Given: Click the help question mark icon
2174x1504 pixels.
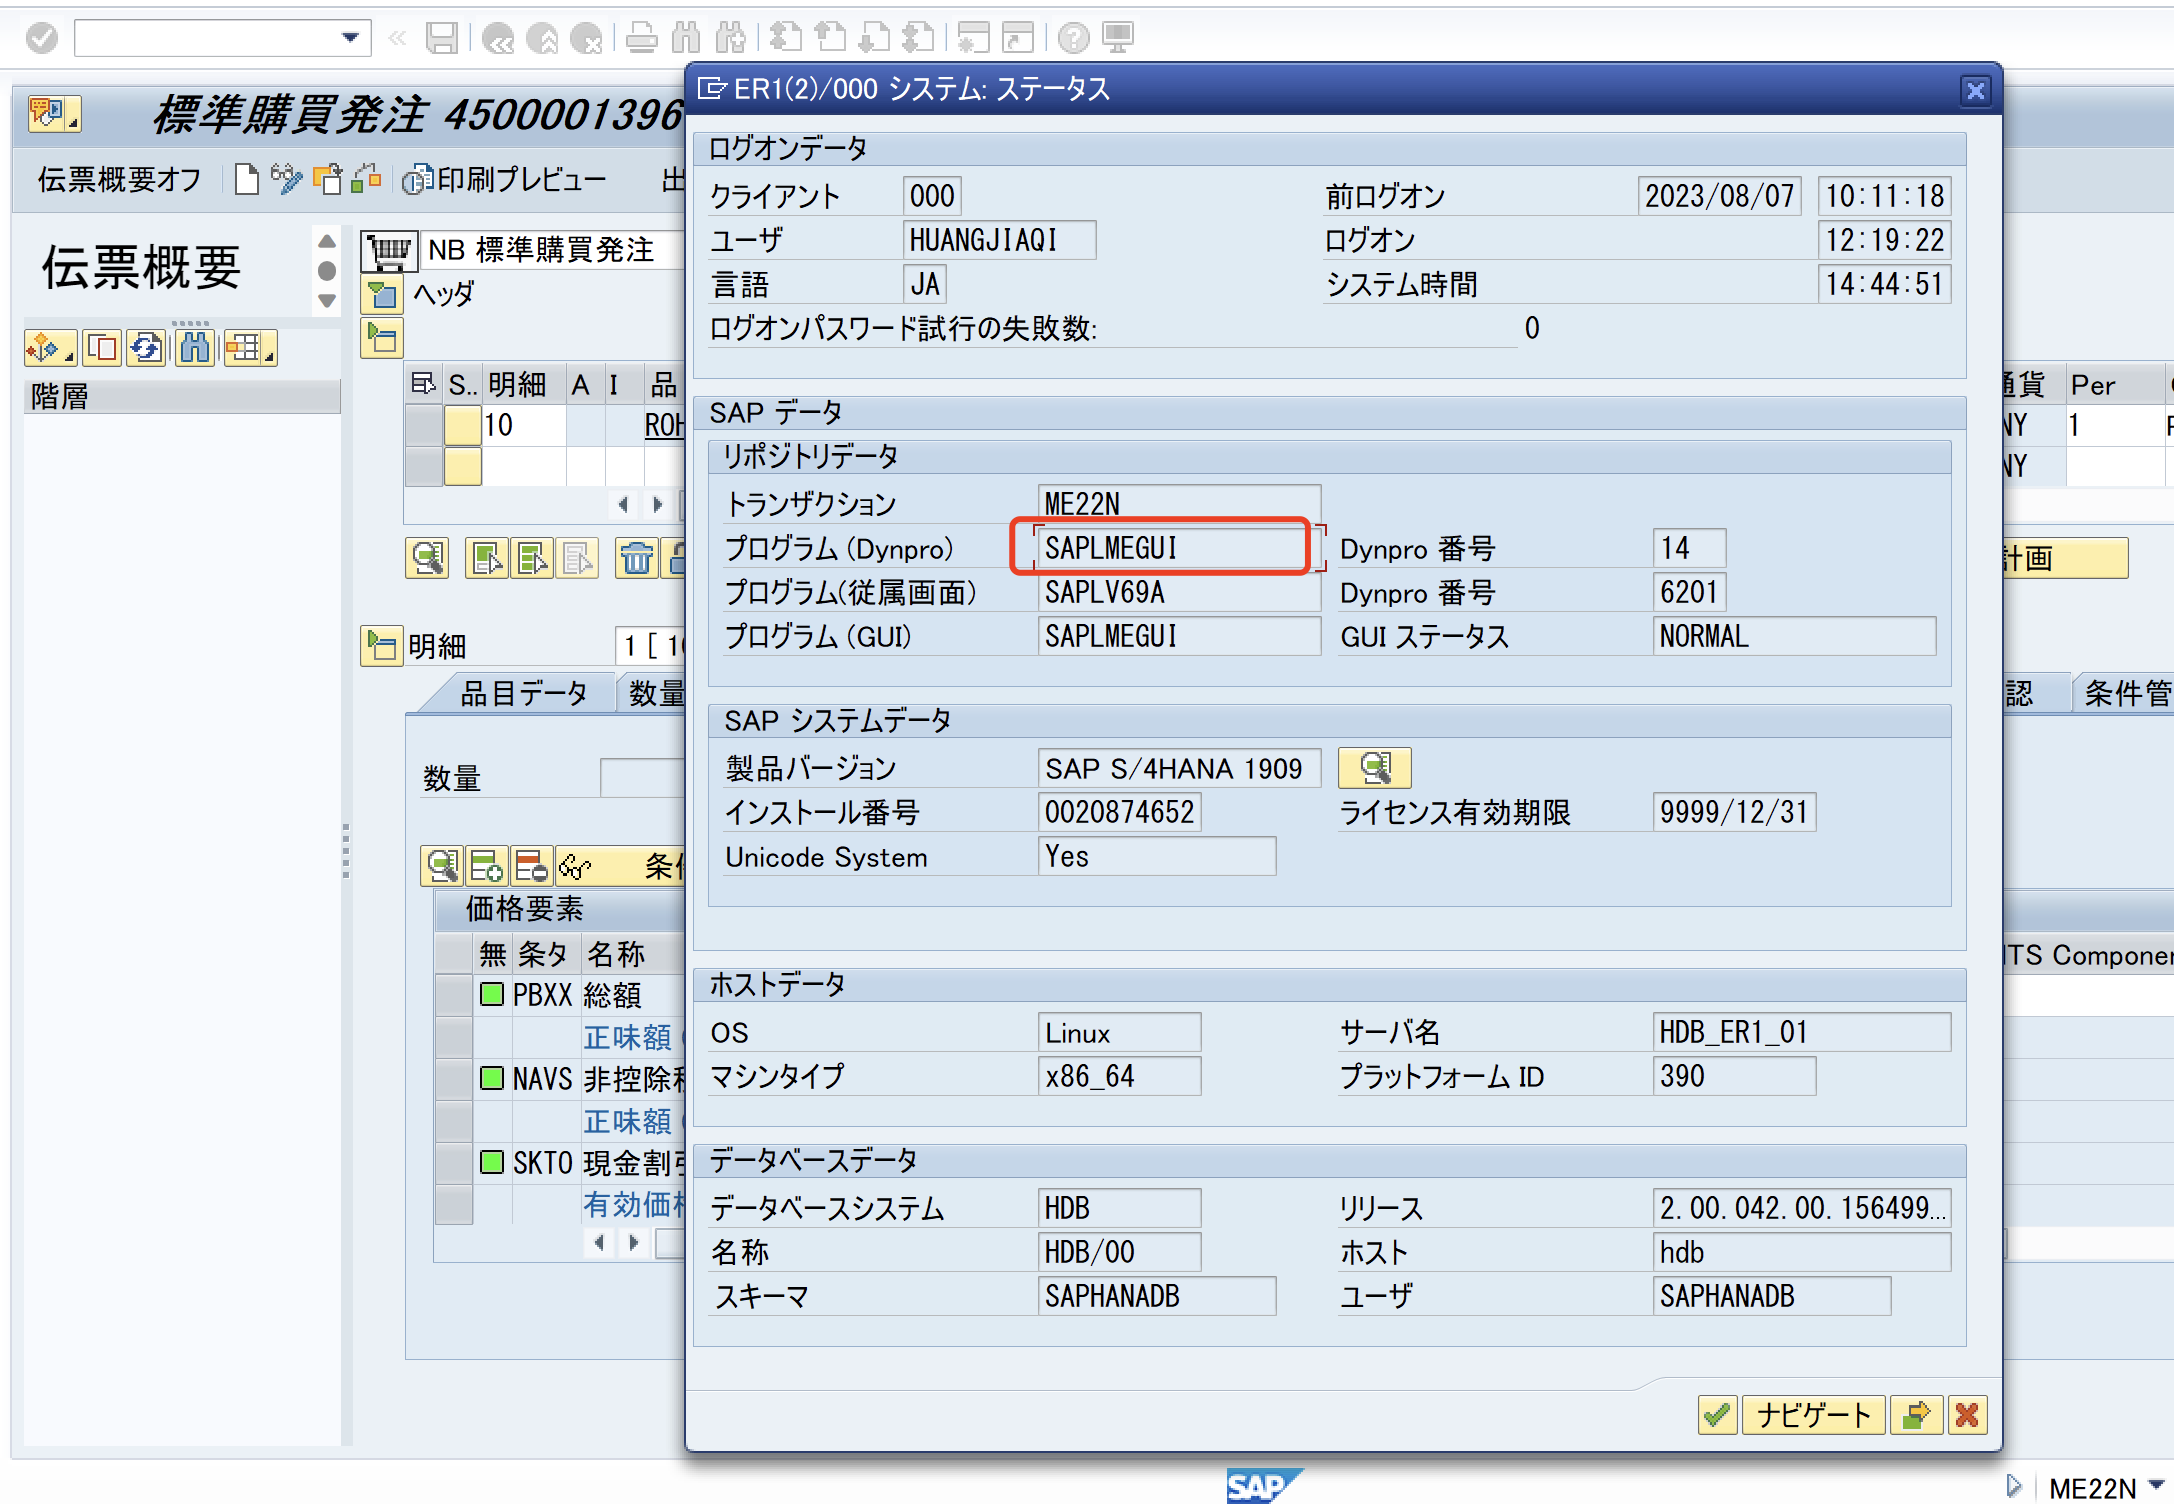Looking at the screenshot, I should (1073, 38).
